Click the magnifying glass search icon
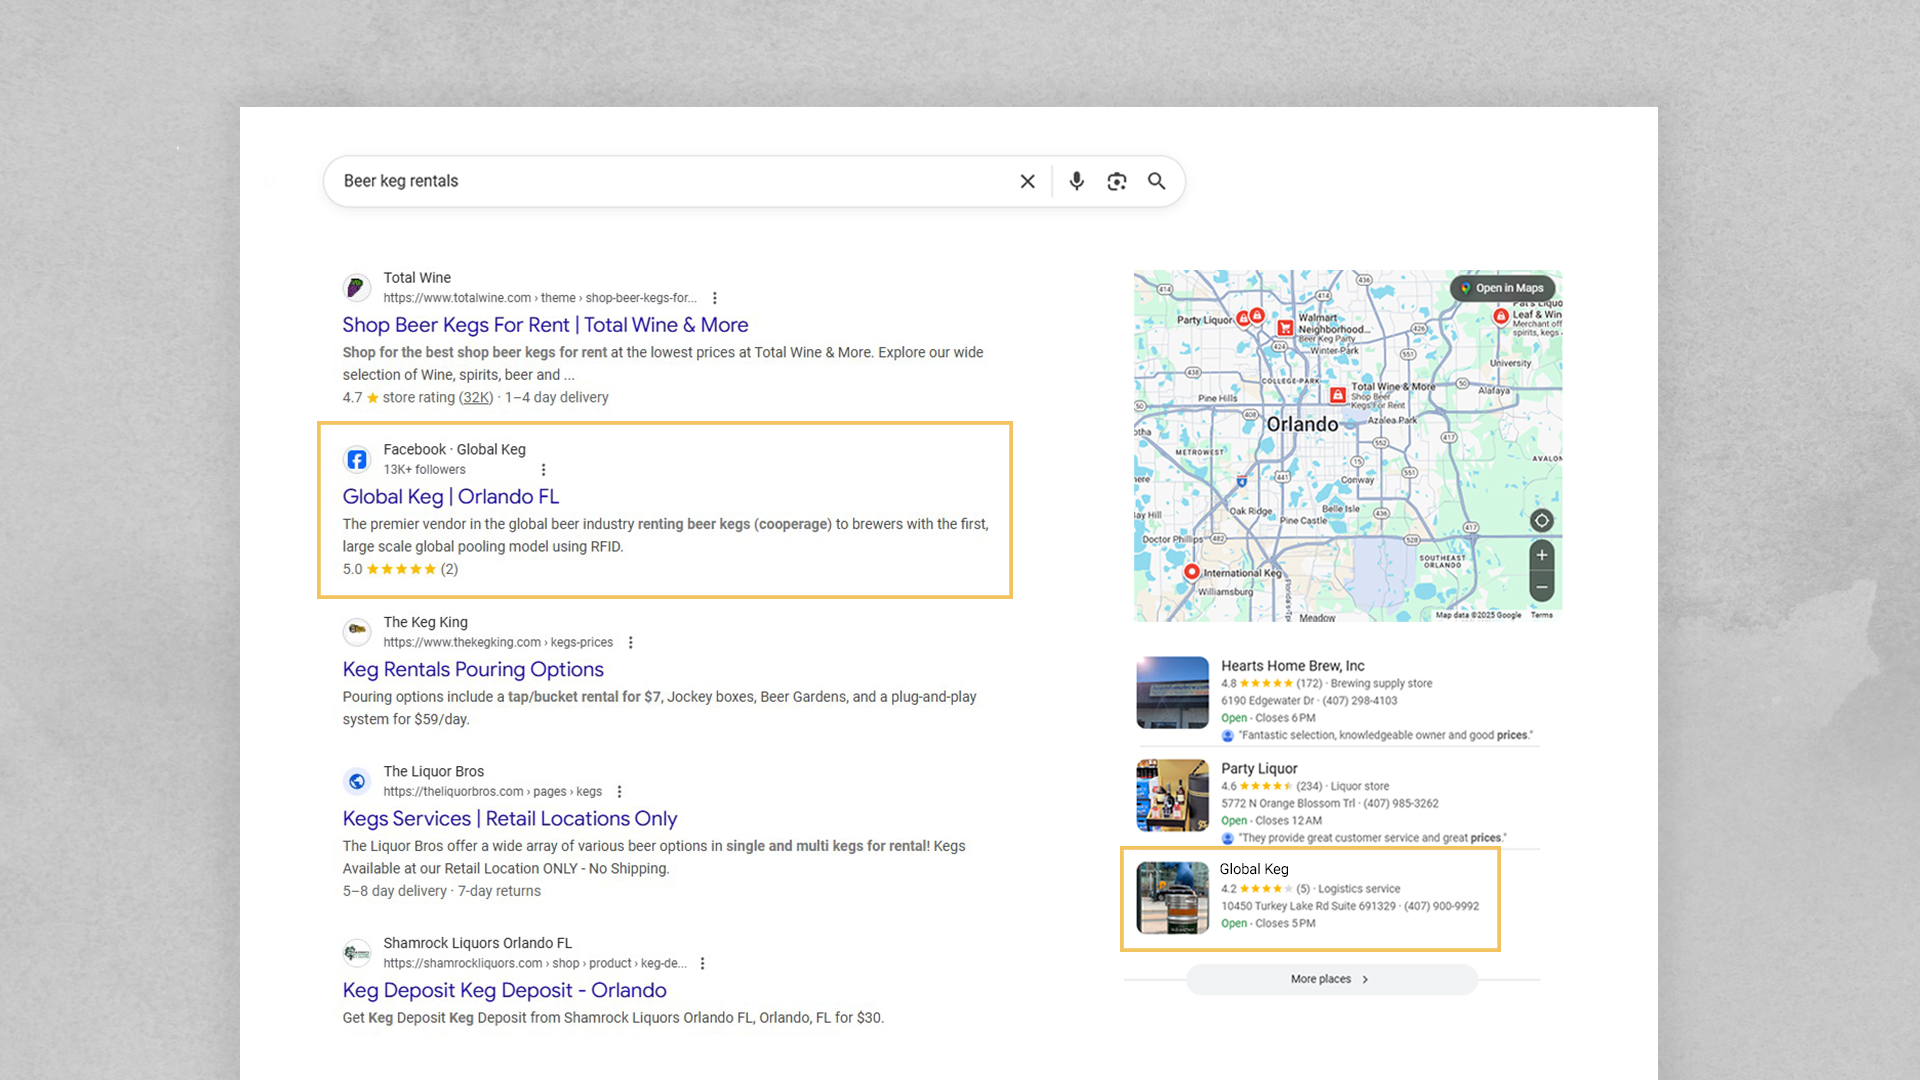 [1156, 181]
